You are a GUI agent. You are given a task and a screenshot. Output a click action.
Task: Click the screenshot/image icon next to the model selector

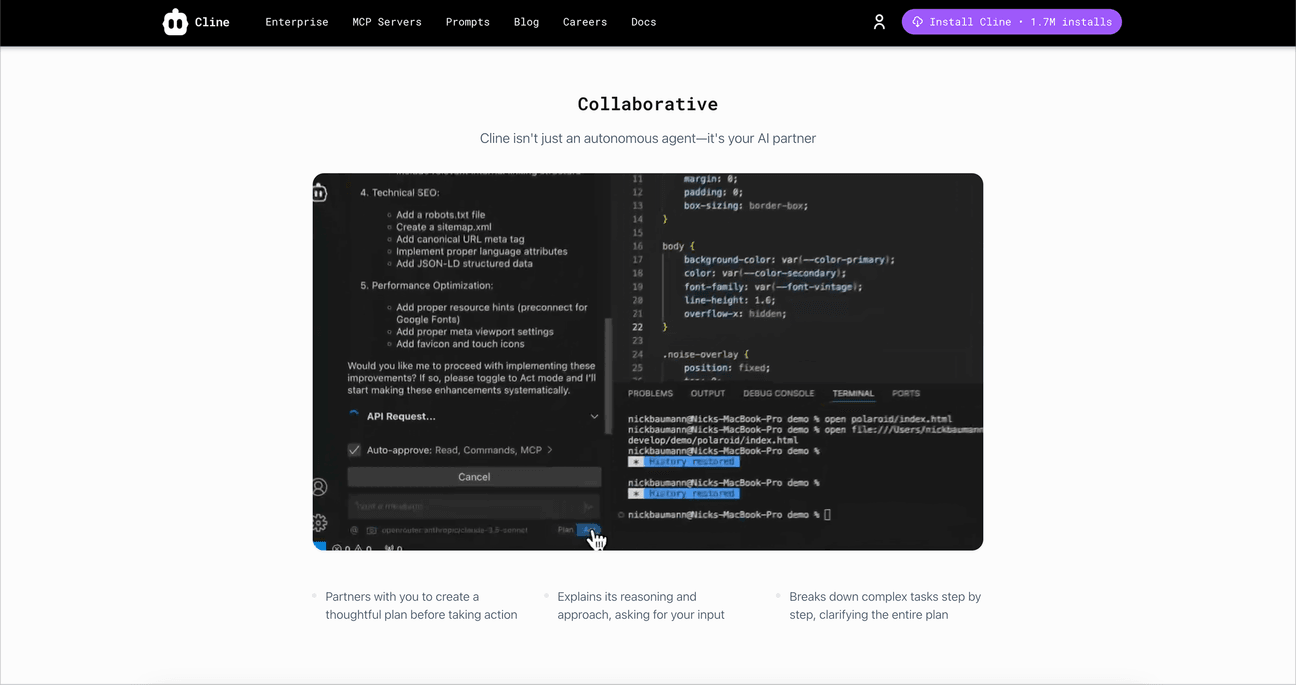click(x=371, y=528)
